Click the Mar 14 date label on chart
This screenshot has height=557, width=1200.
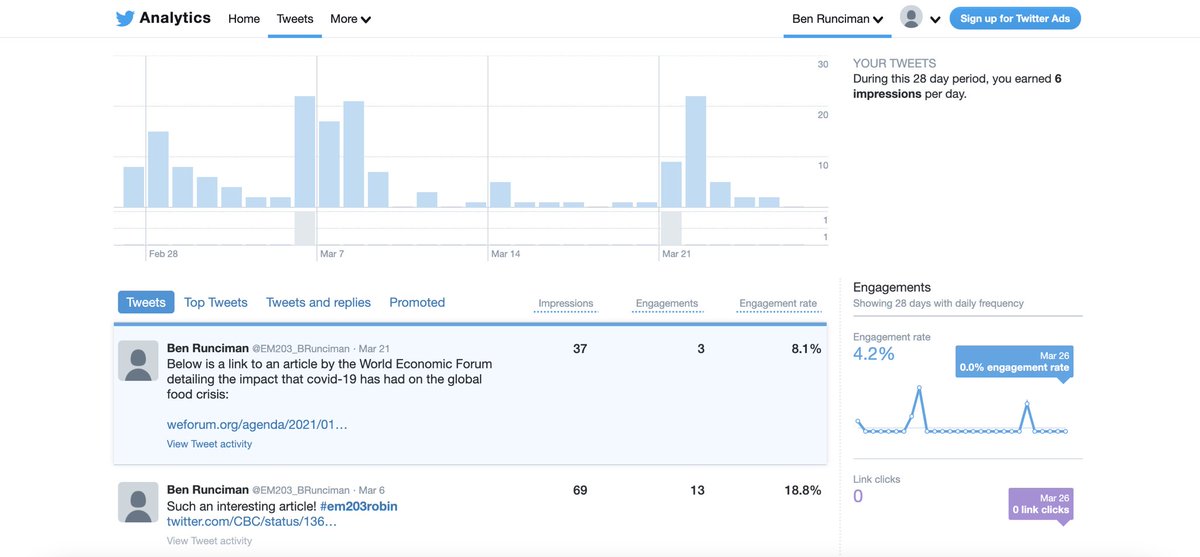pos(506,254)
